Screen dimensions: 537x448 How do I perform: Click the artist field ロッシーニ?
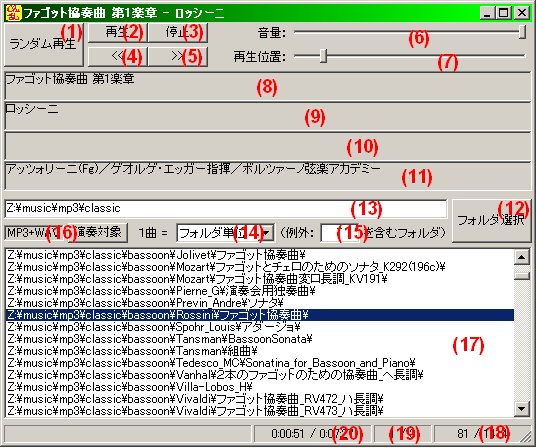(267, 116)
